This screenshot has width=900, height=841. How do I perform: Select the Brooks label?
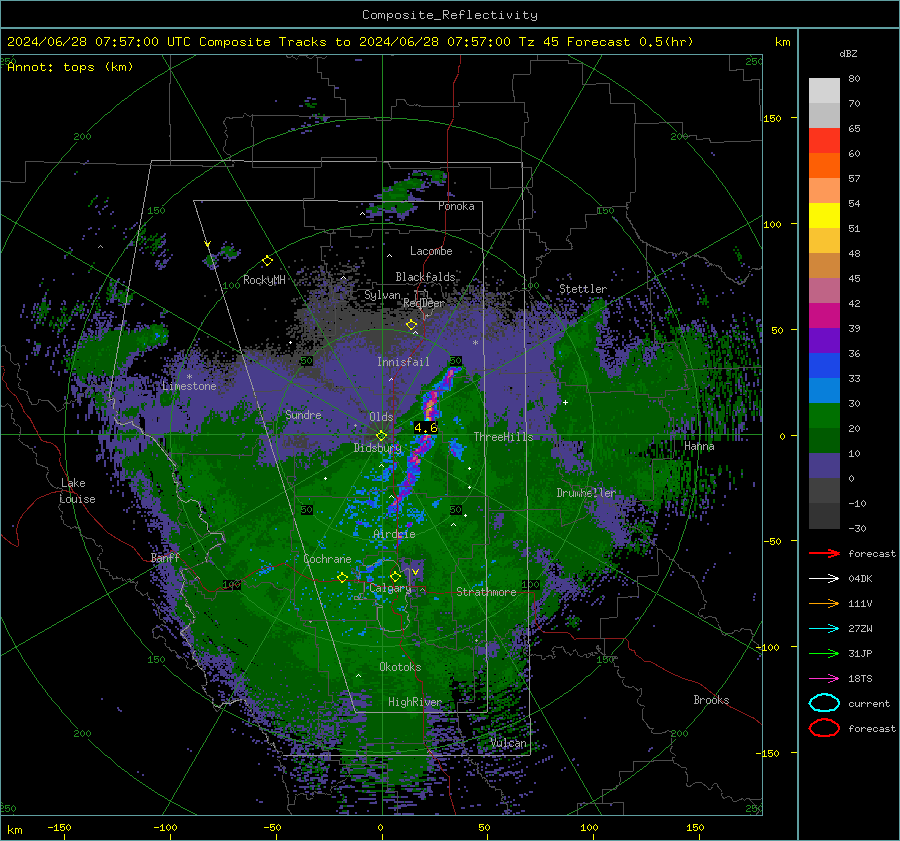click(x=711, y=700)
